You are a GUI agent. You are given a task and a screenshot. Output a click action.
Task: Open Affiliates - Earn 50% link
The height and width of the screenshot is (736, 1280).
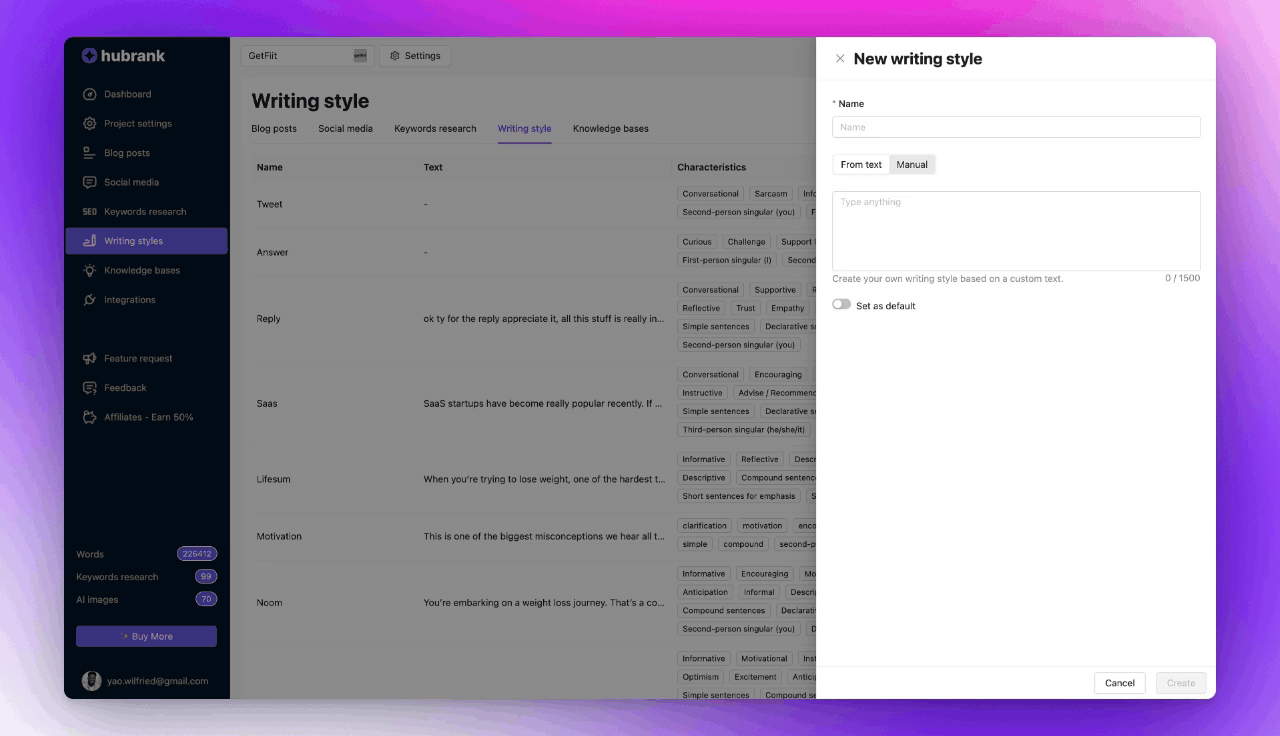coord(148,417)
